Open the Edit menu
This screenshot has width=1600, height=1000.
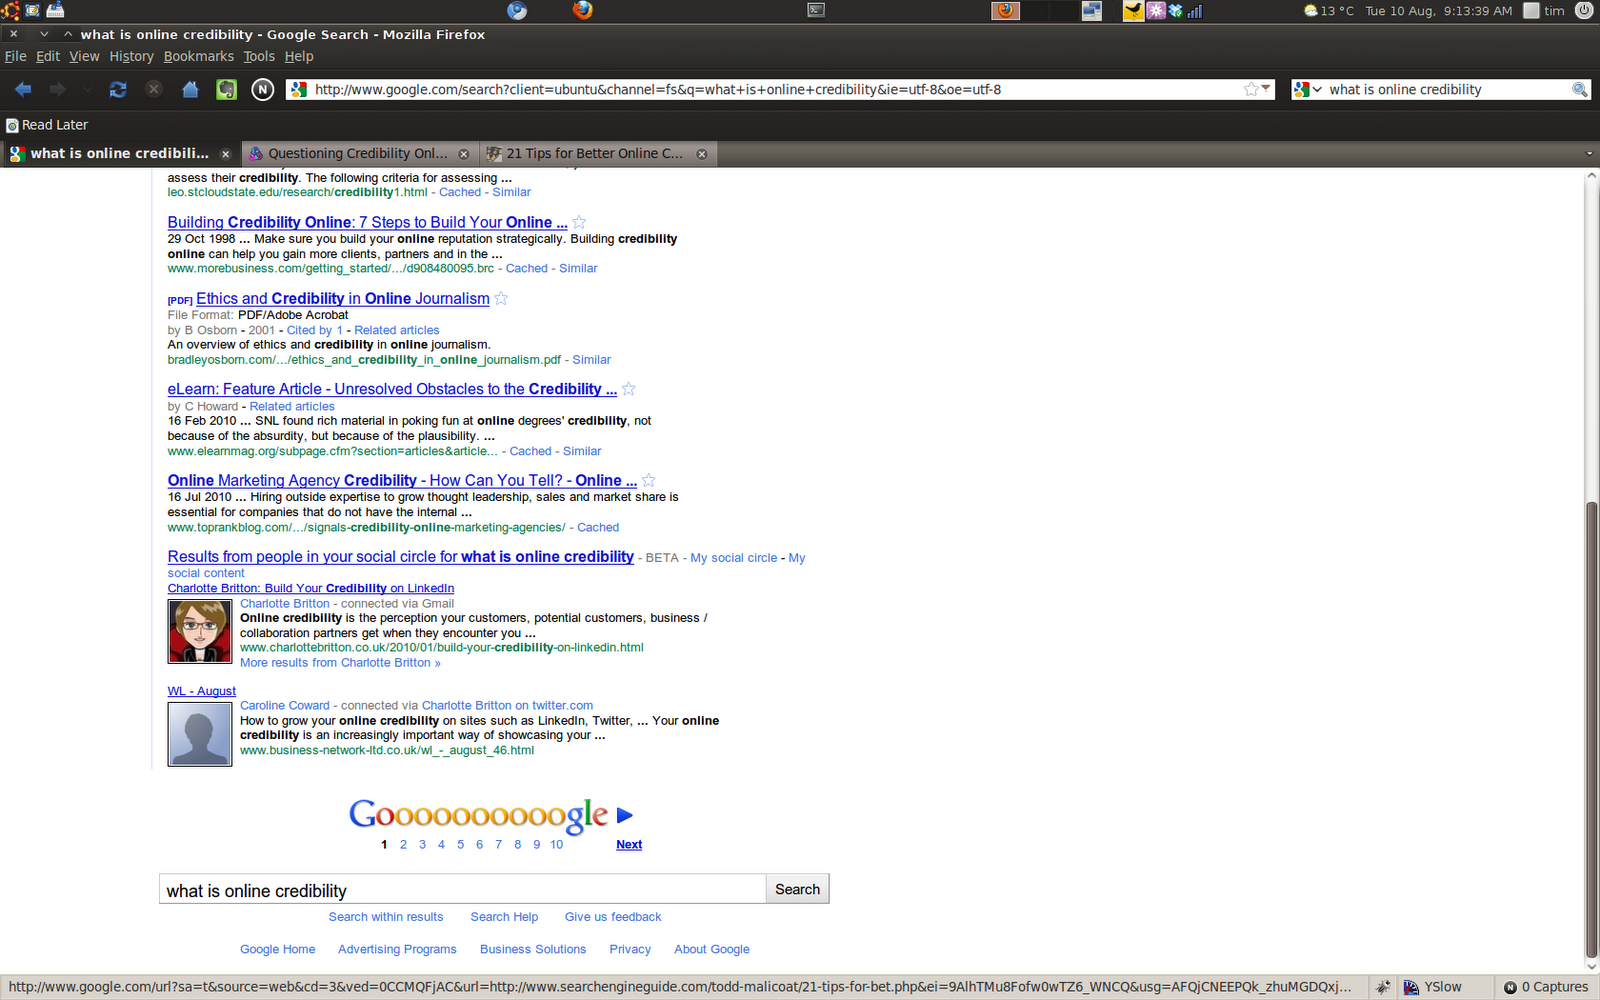click(48, 56)
